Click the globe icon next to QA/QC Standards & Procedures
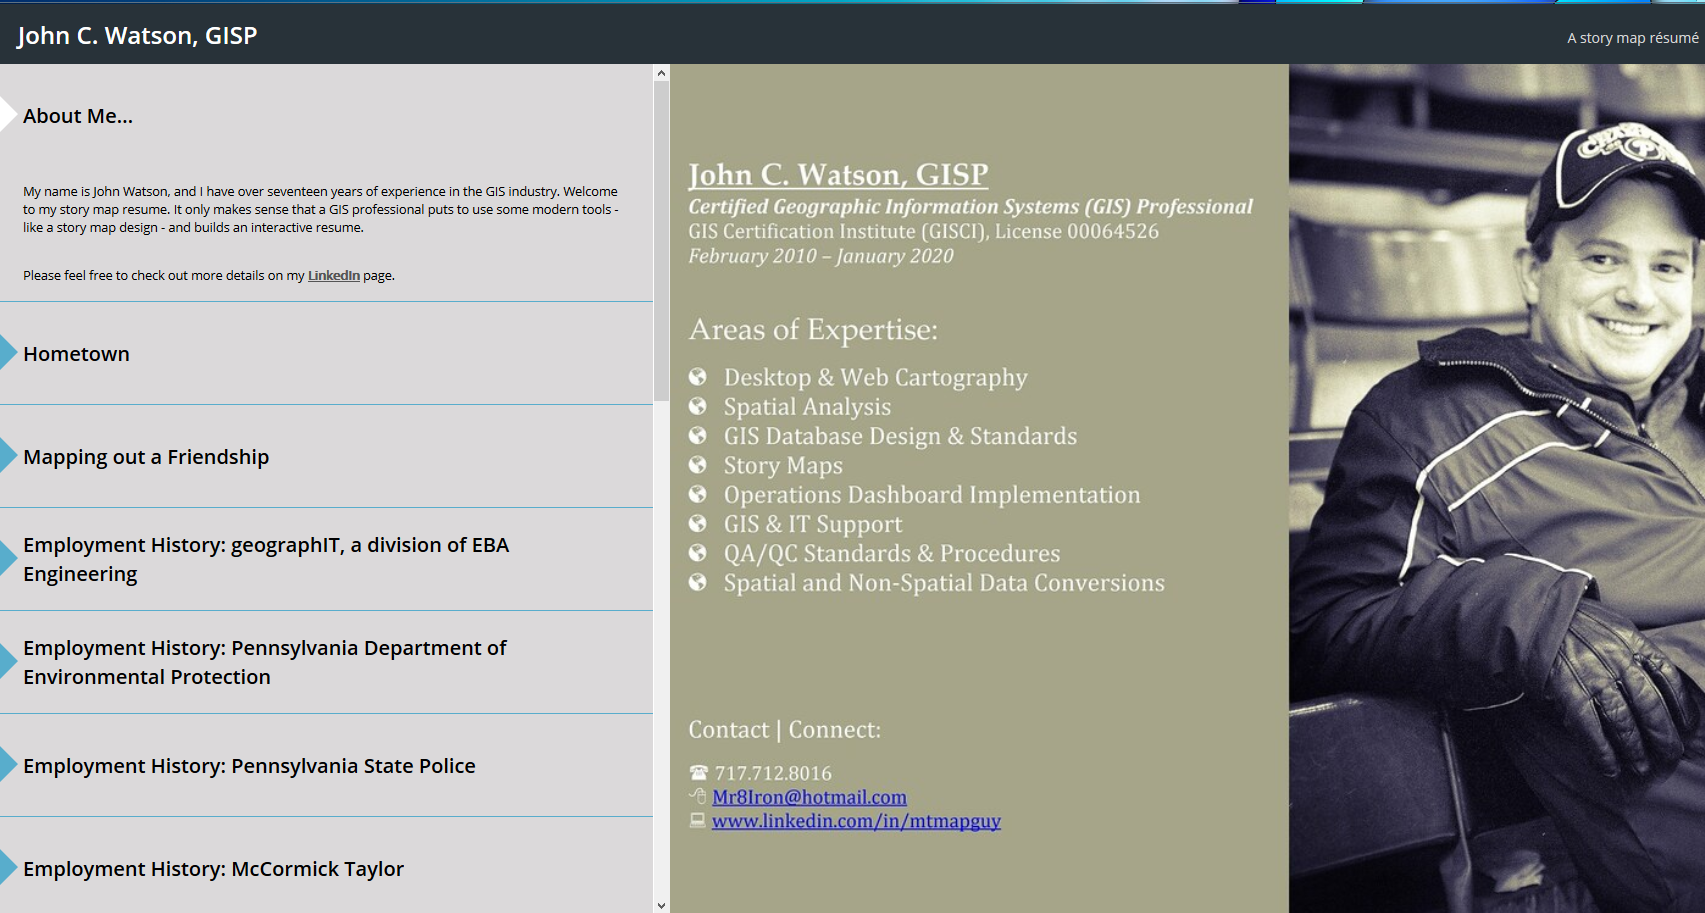 click(x=697, y=552)
